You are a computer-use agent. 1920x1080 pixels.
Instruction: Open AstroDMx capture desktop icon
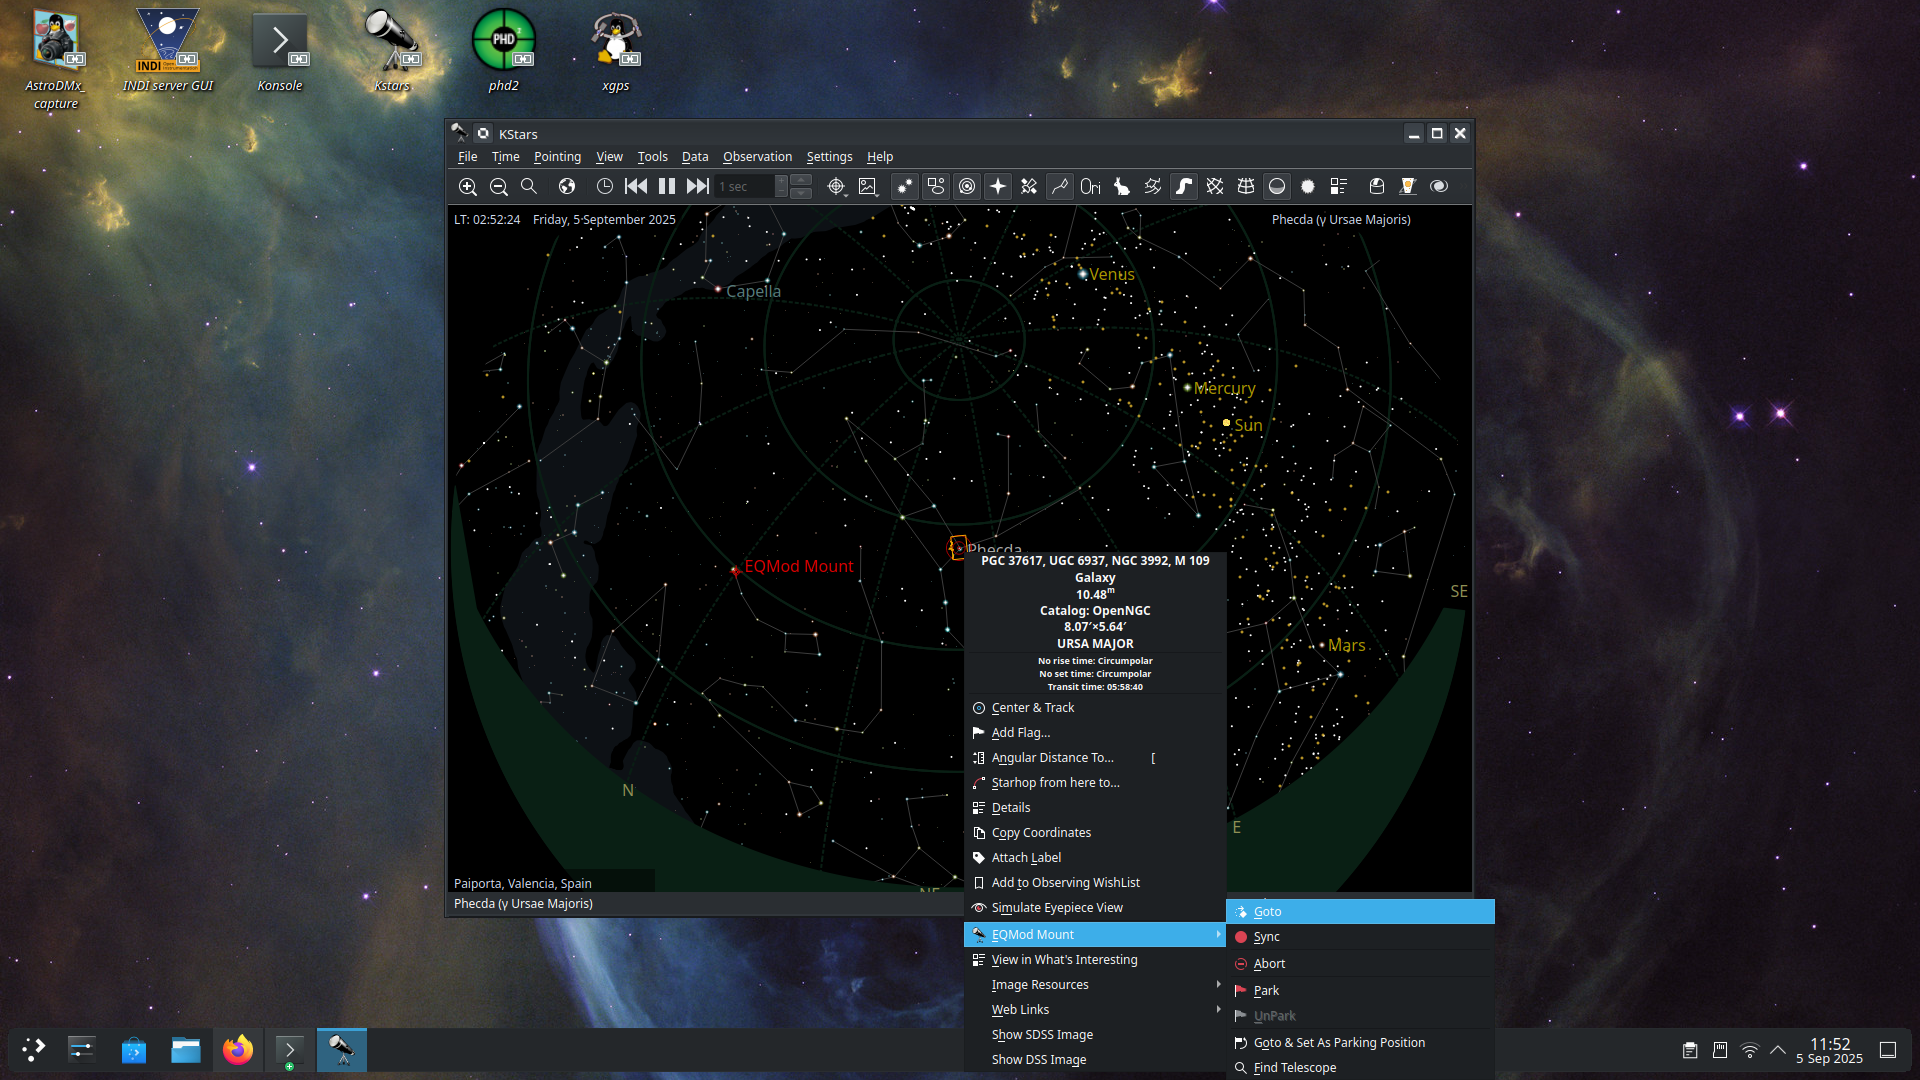click(x=56, y=60)
